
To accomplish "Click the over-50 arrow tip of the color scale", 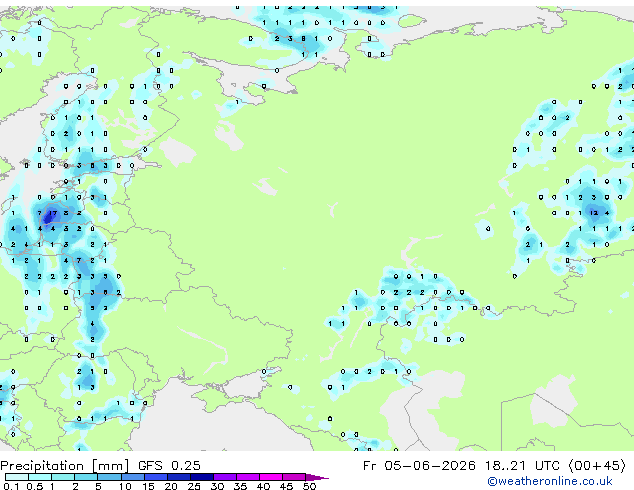I will coord(317,477).
